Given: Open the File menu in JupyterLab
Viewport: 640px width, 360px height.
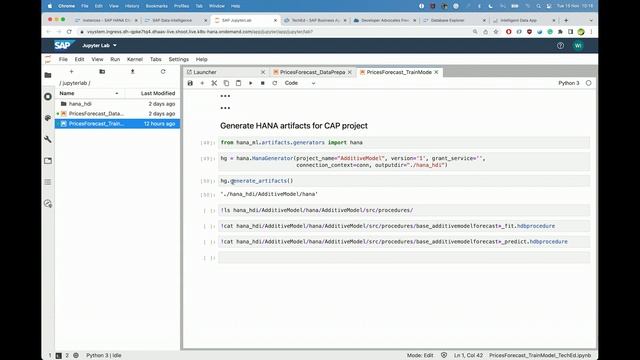Looking at the screenshot, I should (63, 59).
